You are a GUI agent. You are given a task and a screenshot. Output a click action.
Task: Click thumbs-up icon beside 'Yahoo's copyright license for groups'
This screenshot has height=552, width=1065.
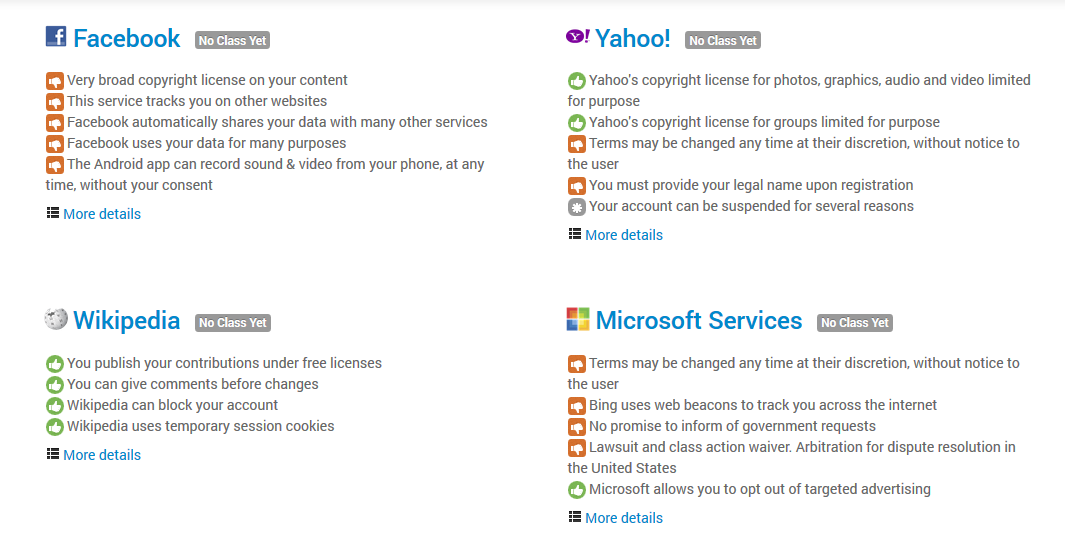point(577,123)
